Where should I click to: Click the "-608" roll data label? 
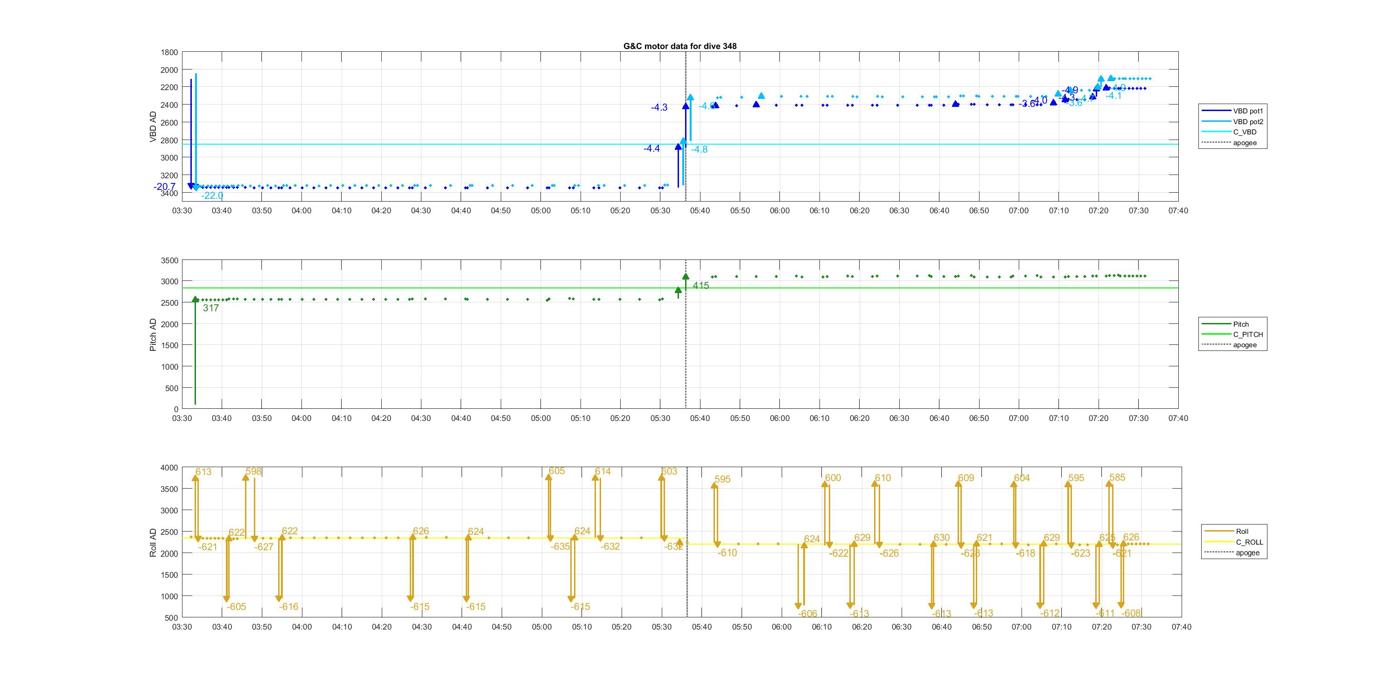tap(1132, 613)
